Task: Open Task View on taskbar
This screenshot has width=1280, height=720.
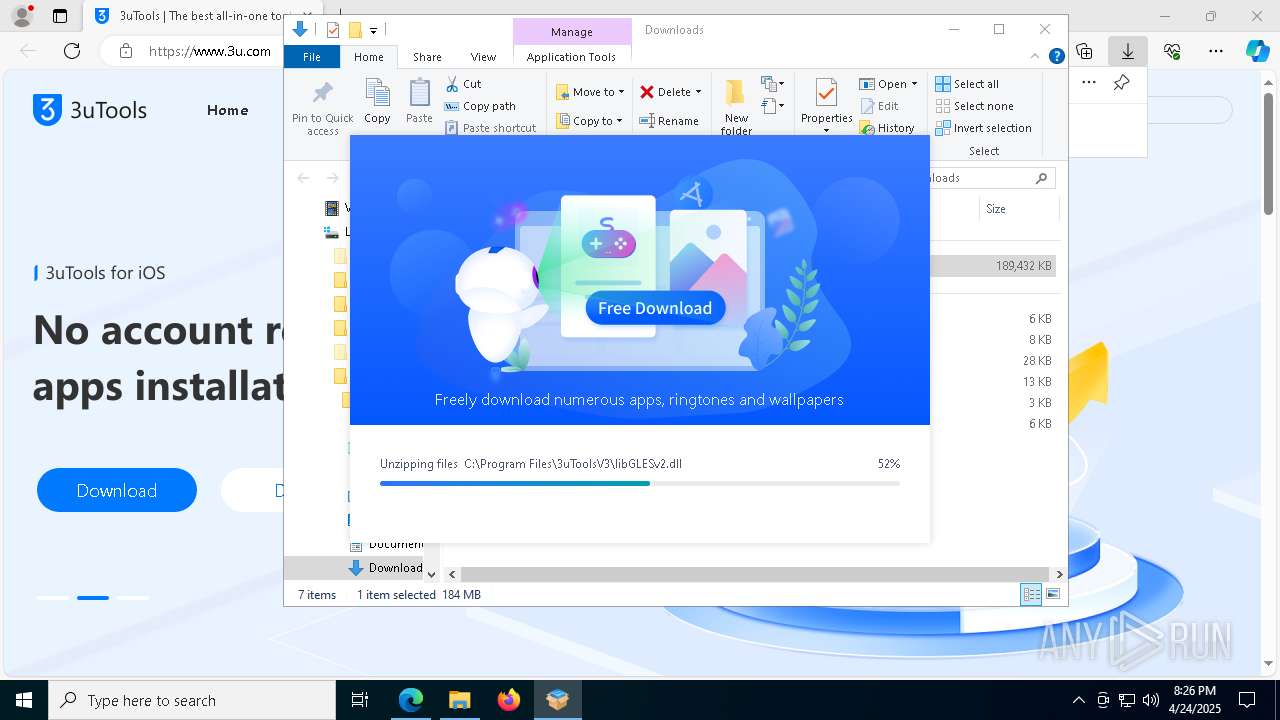Action: click(x=360, y=700)
